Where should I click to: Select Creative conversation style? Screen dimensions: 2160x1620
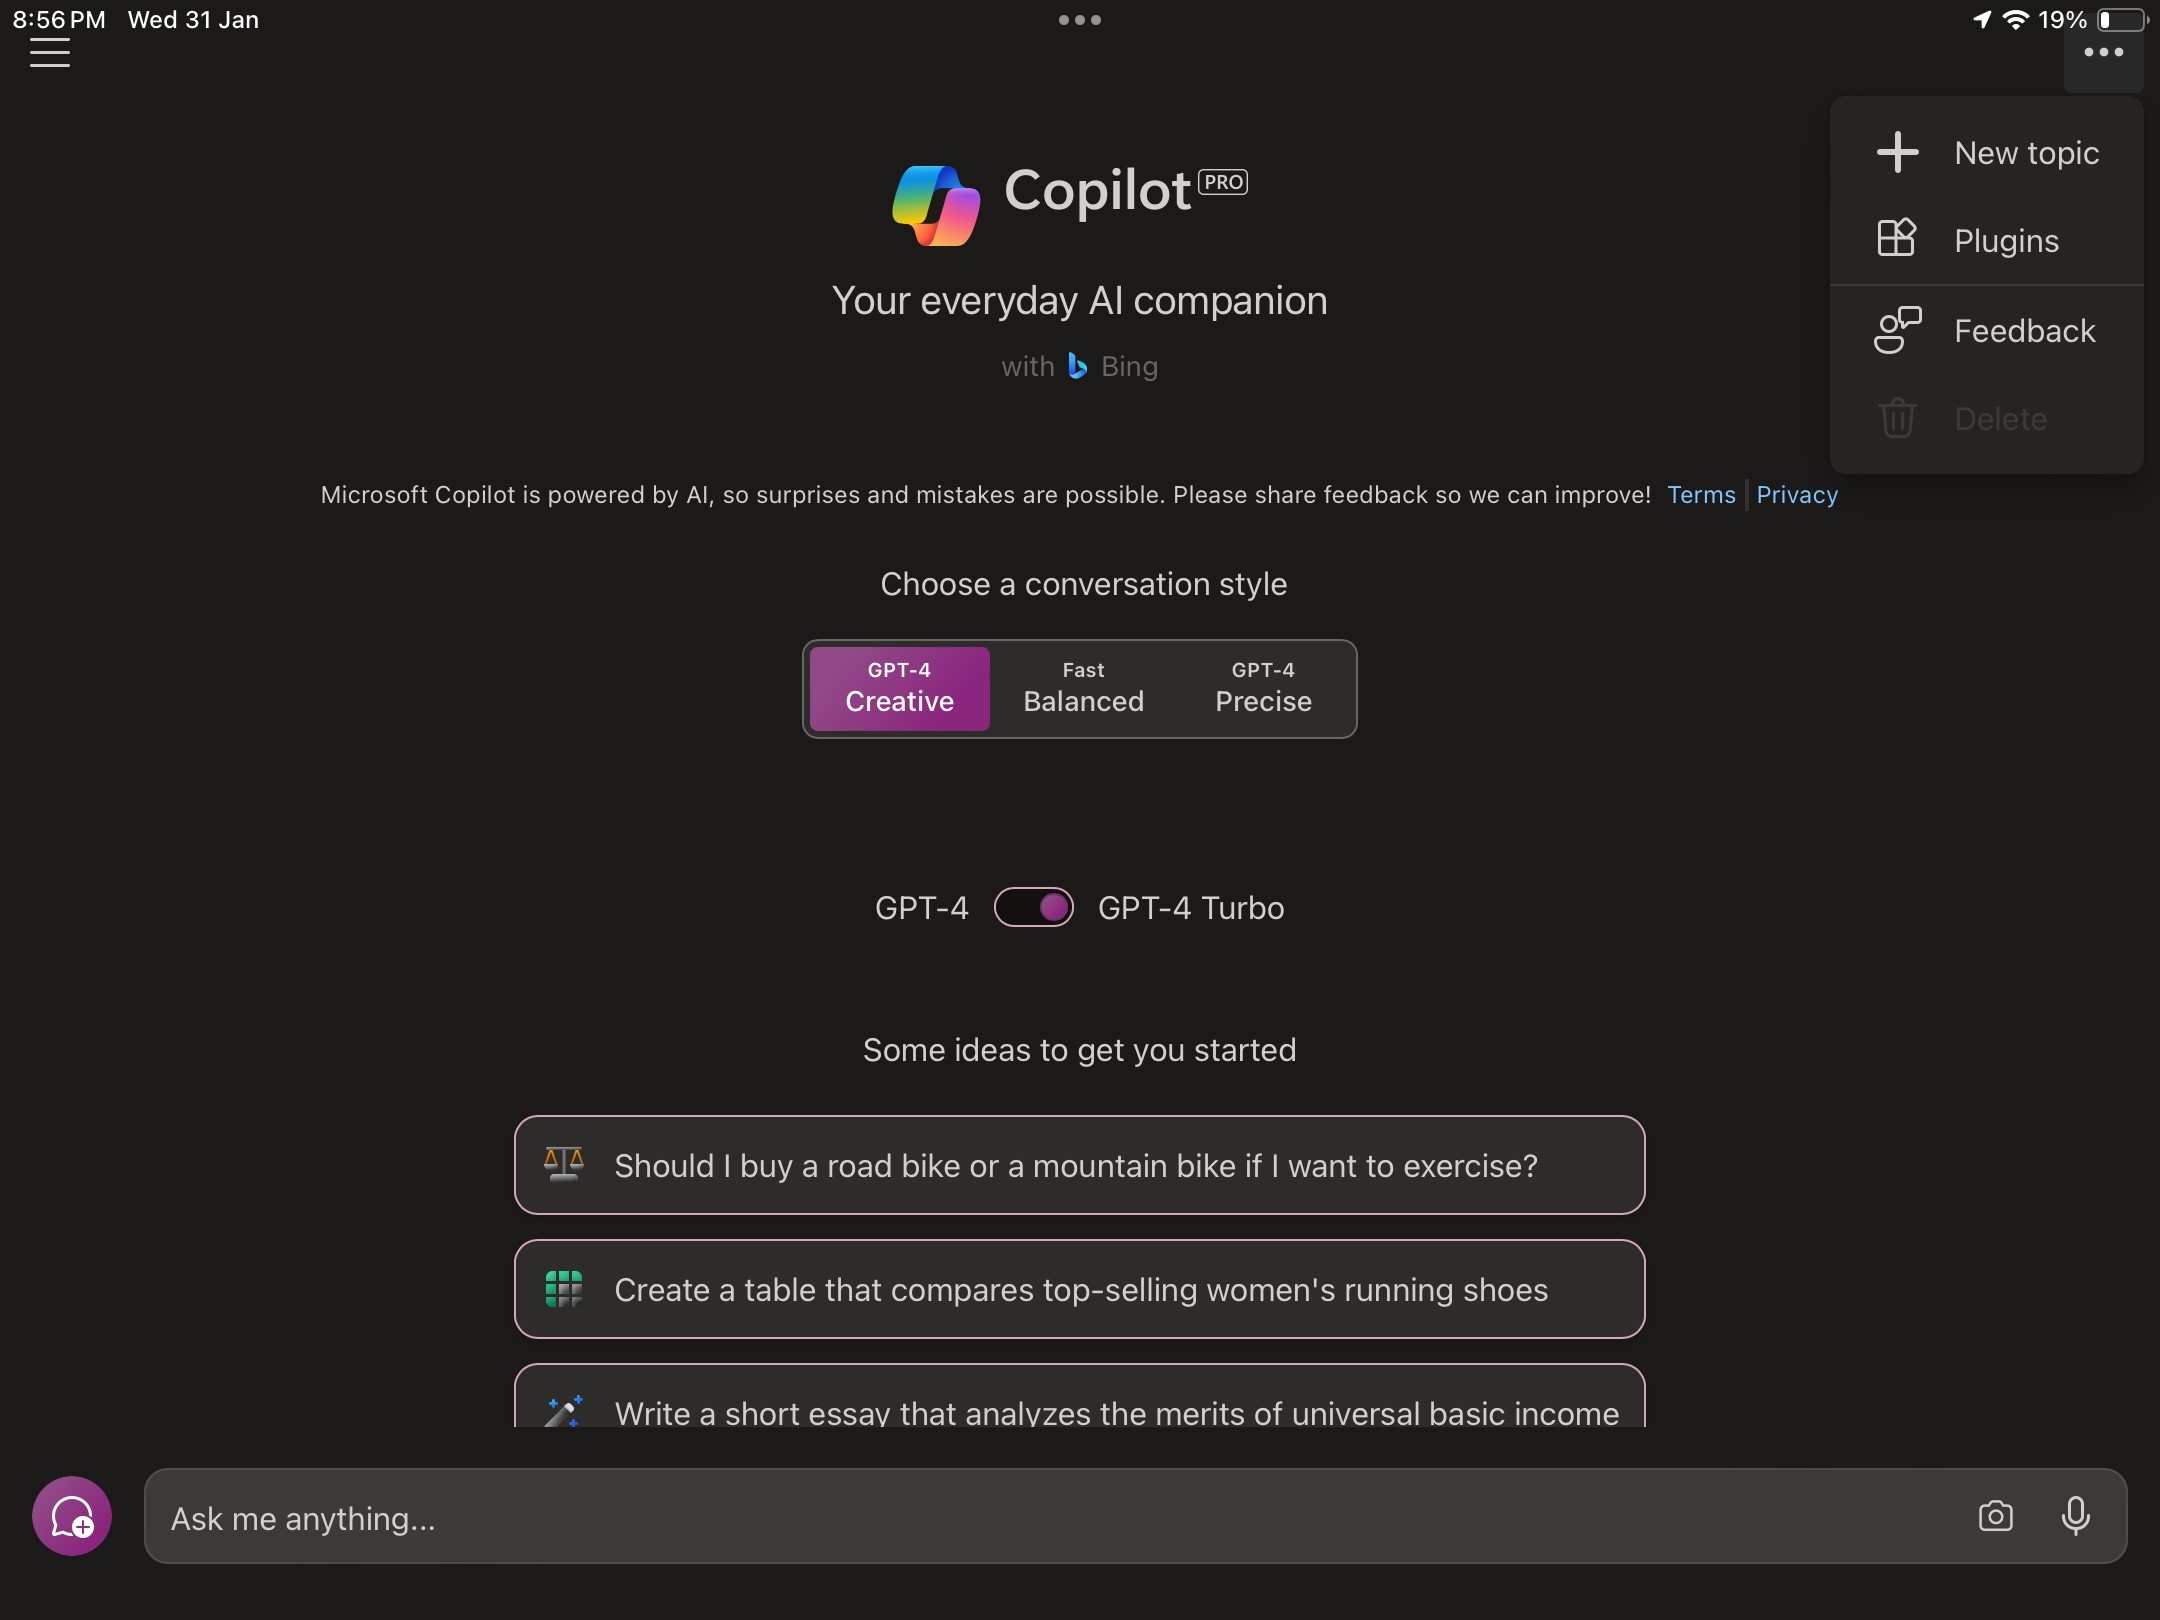(x=898, y=687)
